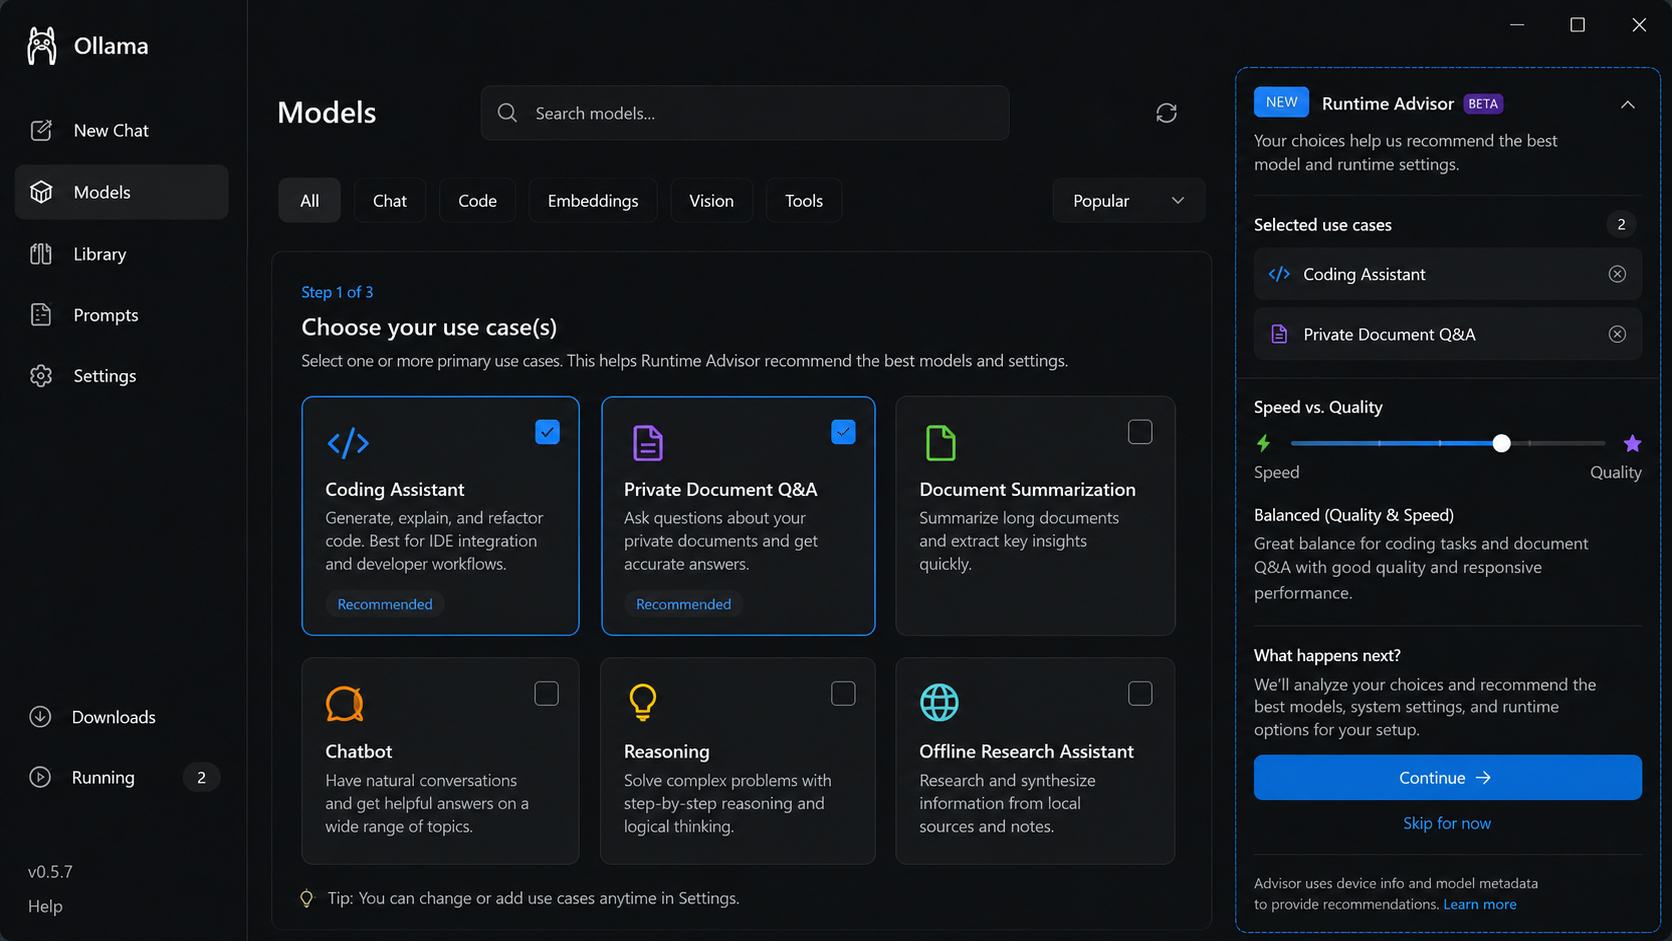
Task: Filter models by Tools
Action: (x=804, y=201)
